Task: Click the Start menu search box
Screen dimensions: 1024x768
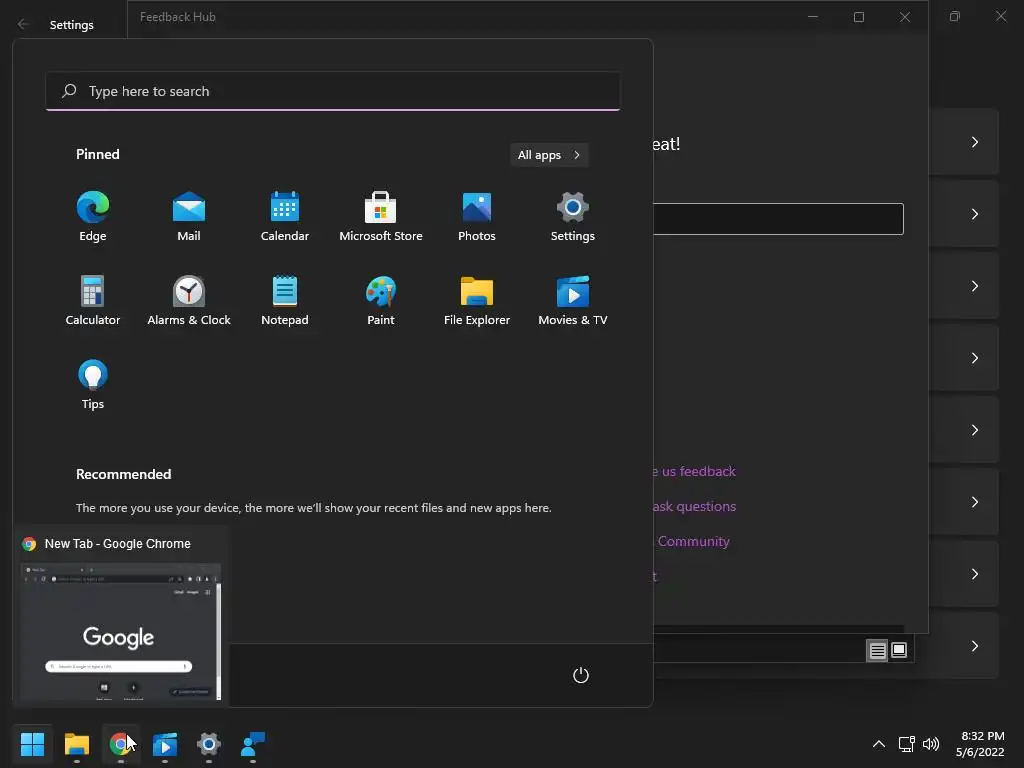Action: 333,91
